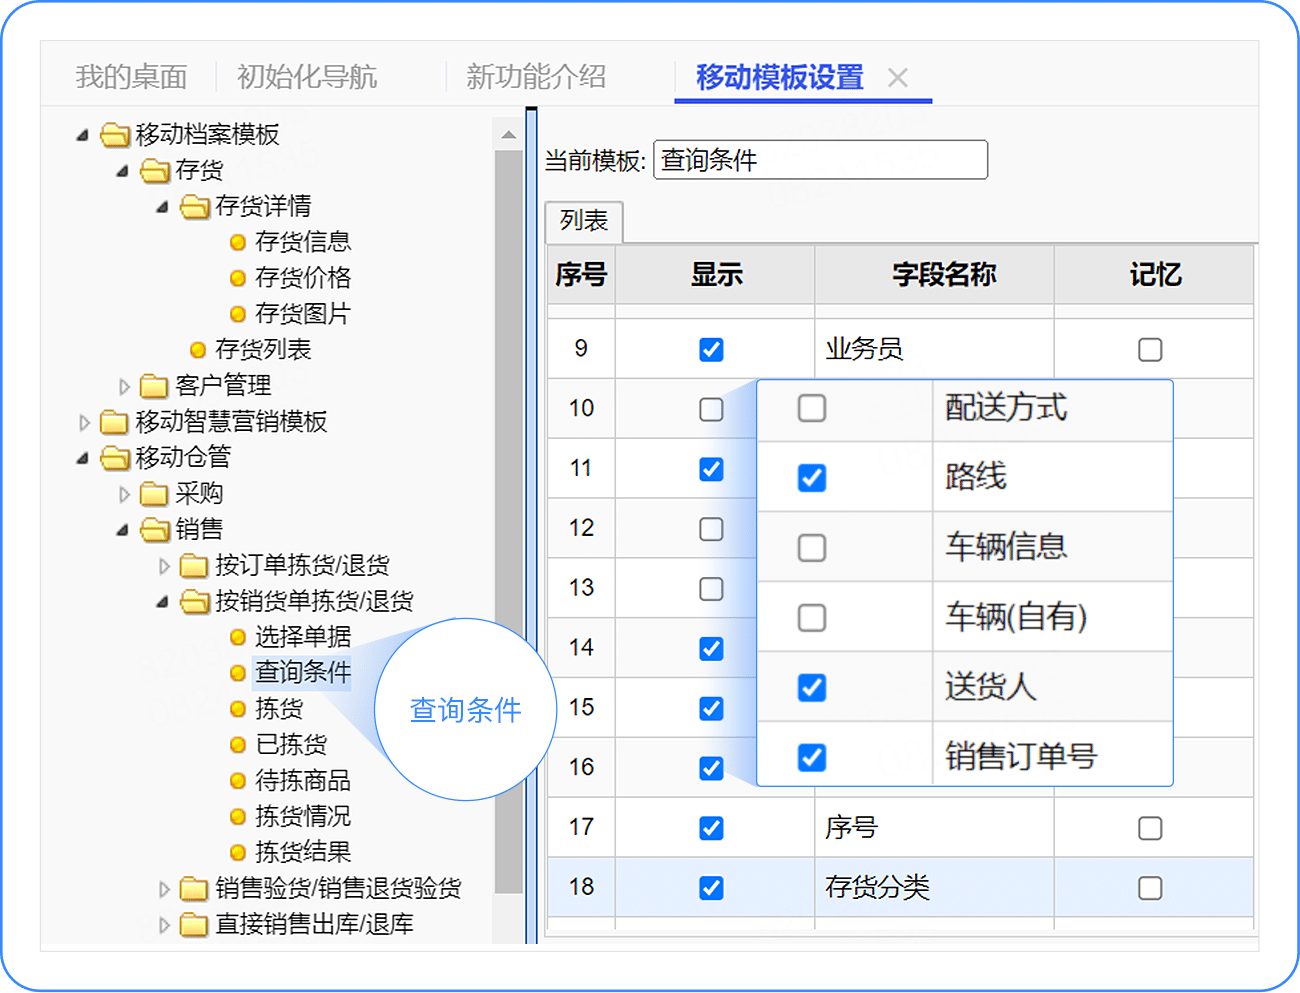Viewport: 1300px width, 993px height.
Task: Click the 按订单拣货/退货 folder icon
Action: [x=194, y=566]
